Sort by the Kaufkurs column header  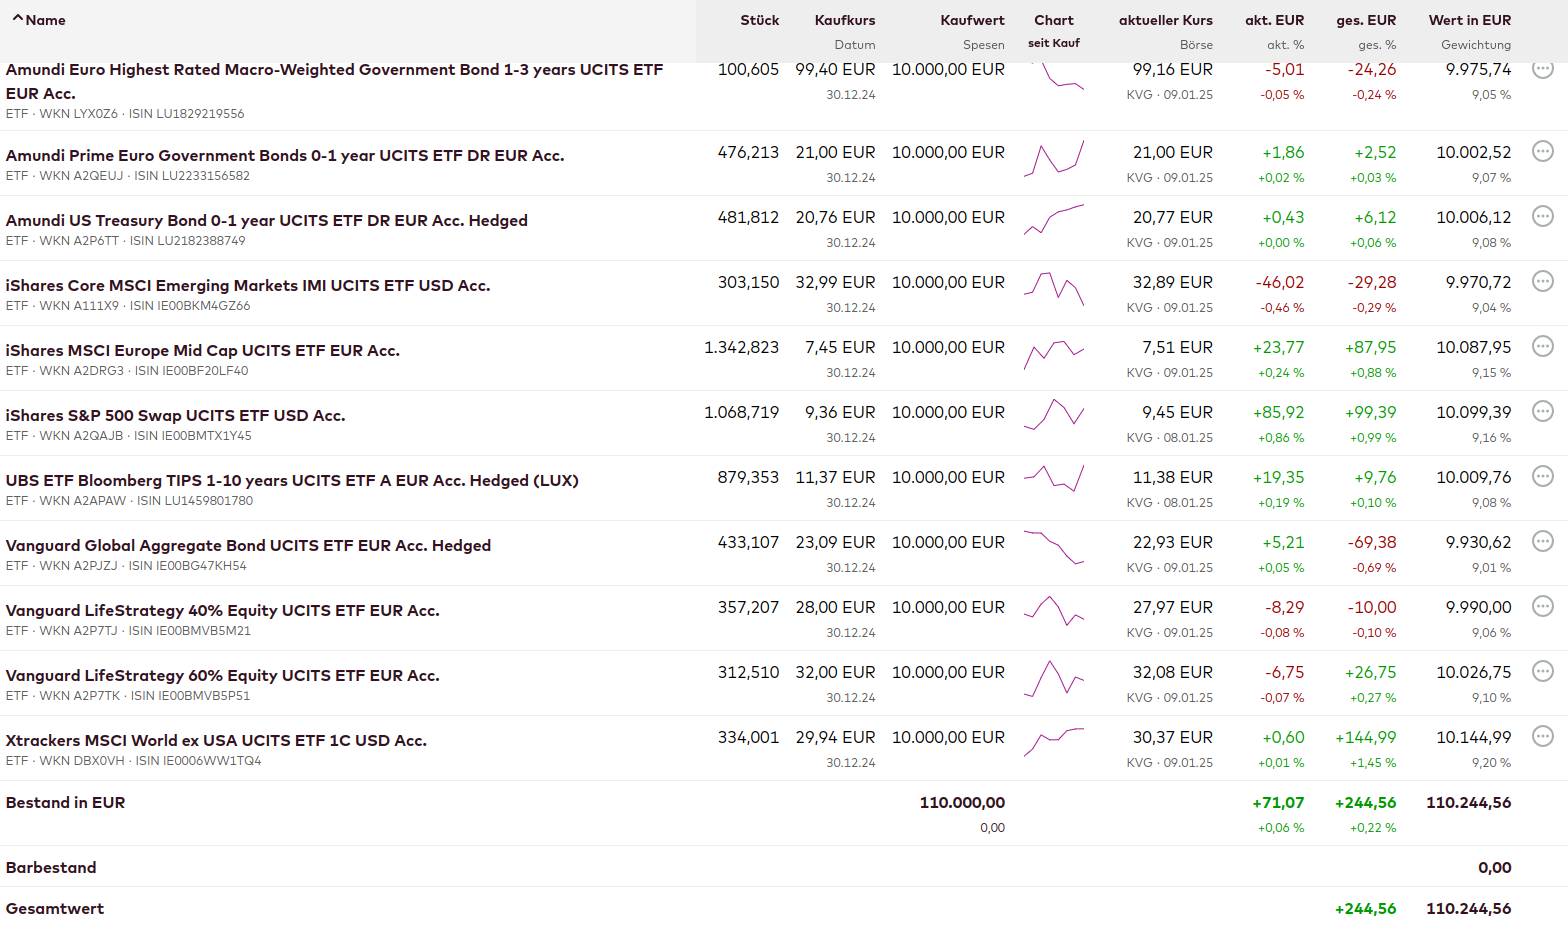coord(844,20)
